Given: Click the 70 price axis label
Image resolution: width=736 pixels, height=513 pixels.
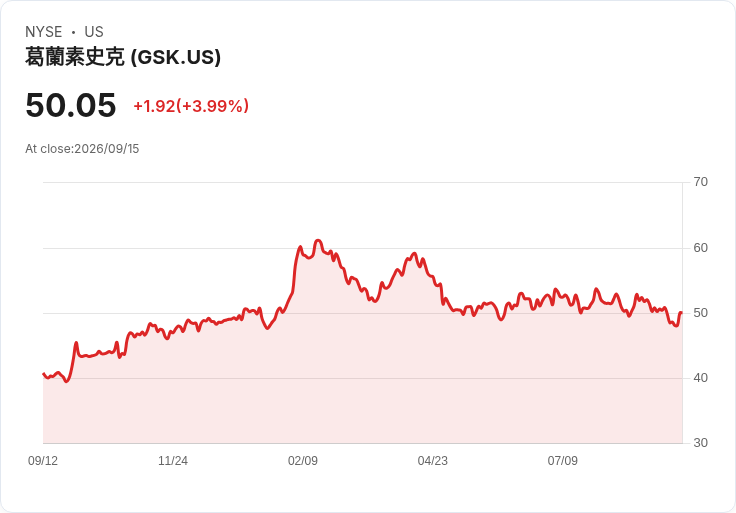Looking at the screenshot, I should pyautogui.click(x=700, y=182).
